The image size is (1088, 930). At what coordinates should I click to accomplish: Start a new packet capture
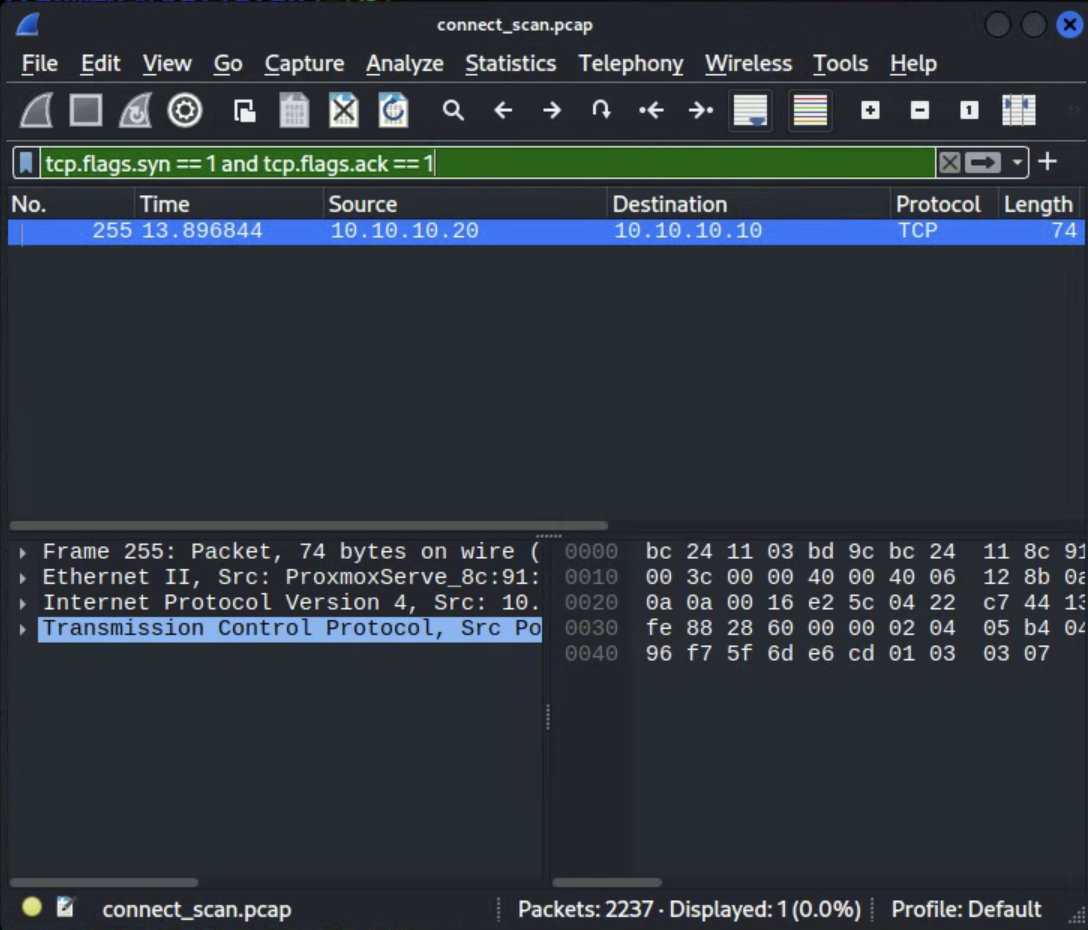[35, 110]
